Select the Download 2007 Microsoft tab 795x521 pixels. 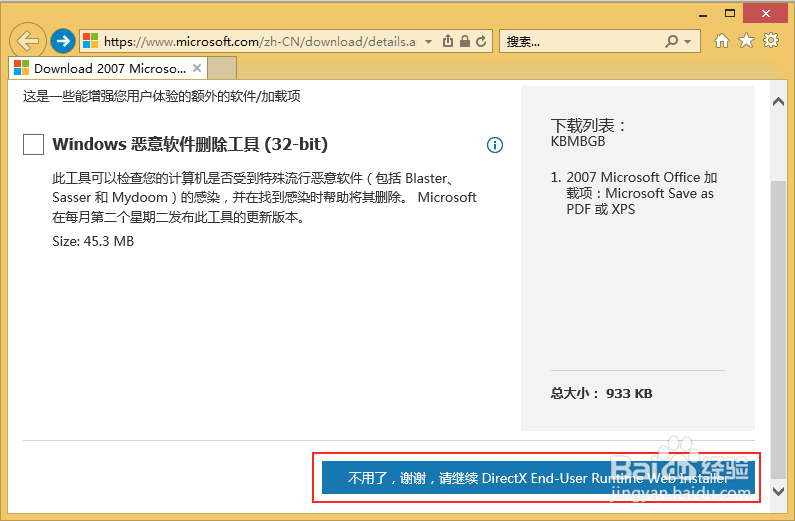(x=107, y=68)
